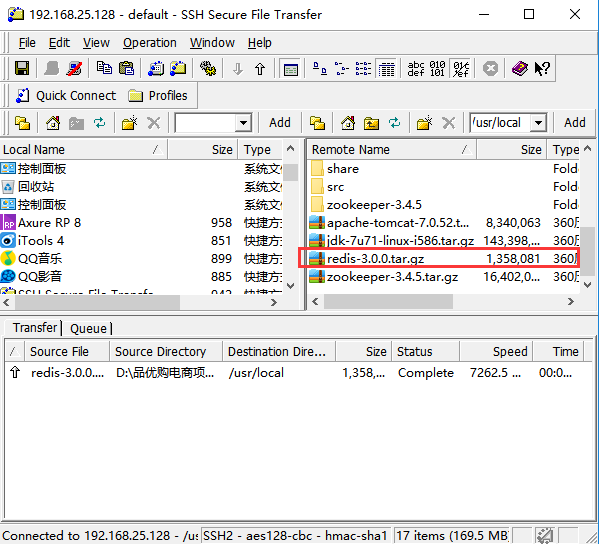The image size is (599, 544).
Task: Create new folder in local pane
Action: 130,123
